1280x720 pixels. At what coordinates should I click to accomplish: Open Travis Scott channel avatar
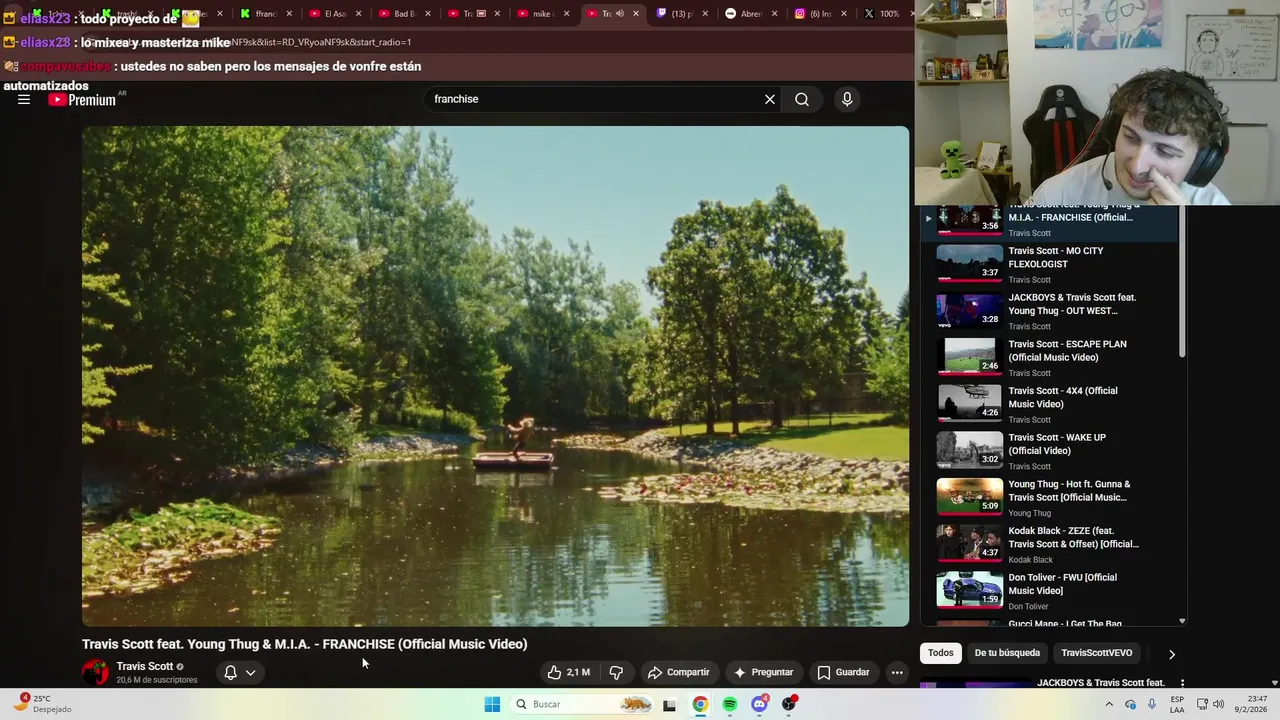pos(95,673)
